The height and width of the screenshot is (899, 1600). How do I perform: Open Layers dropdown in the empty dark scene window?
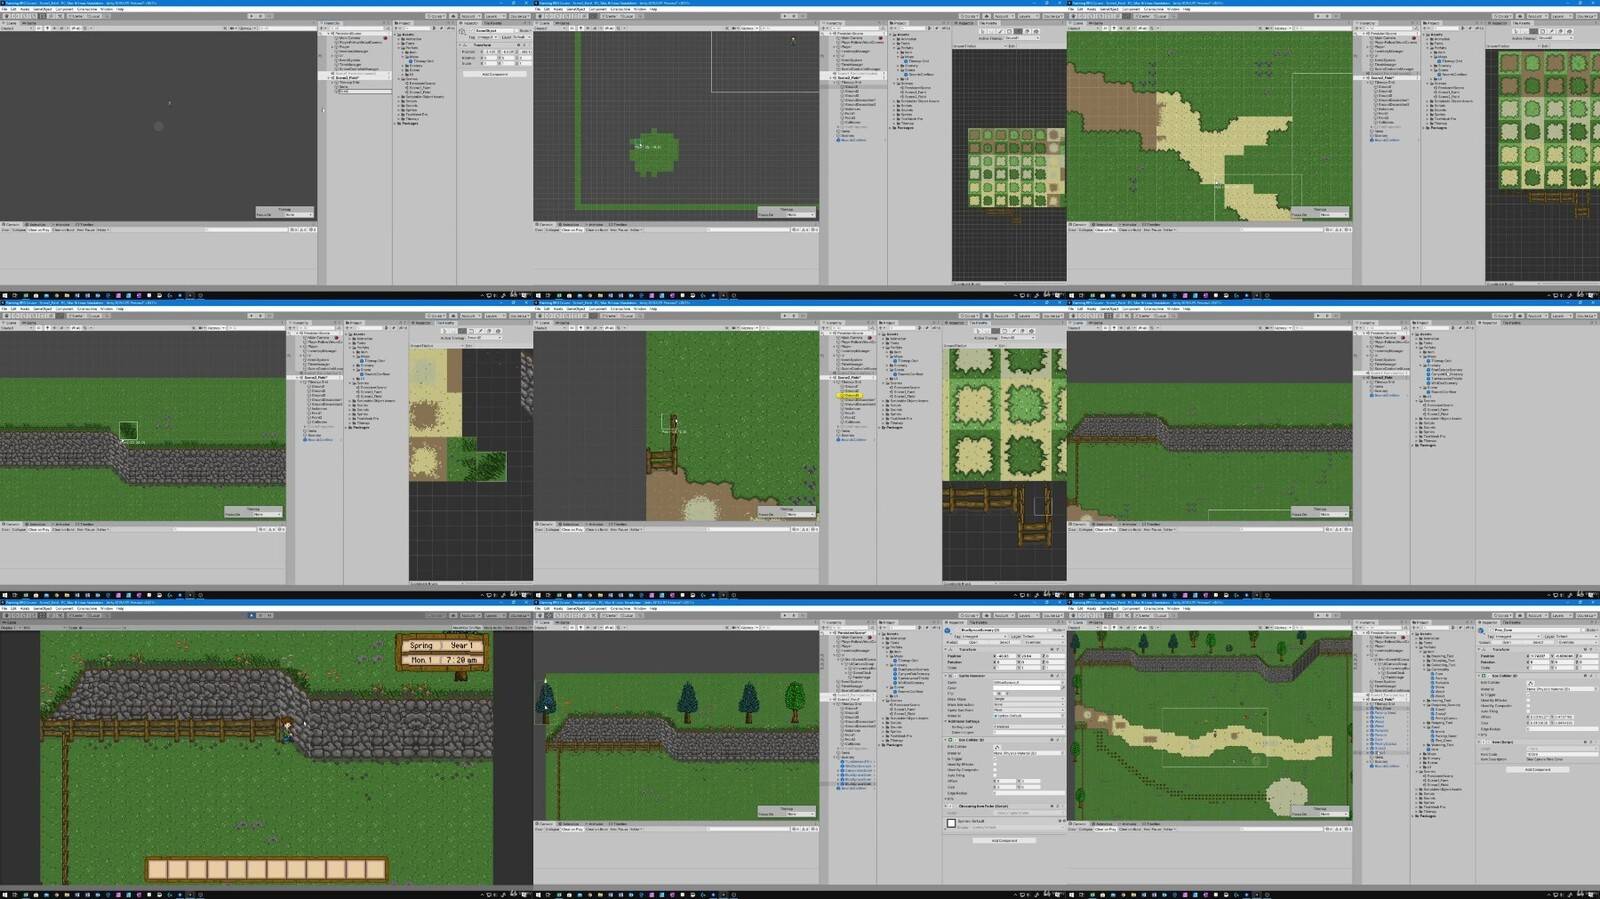click(494, 16)
